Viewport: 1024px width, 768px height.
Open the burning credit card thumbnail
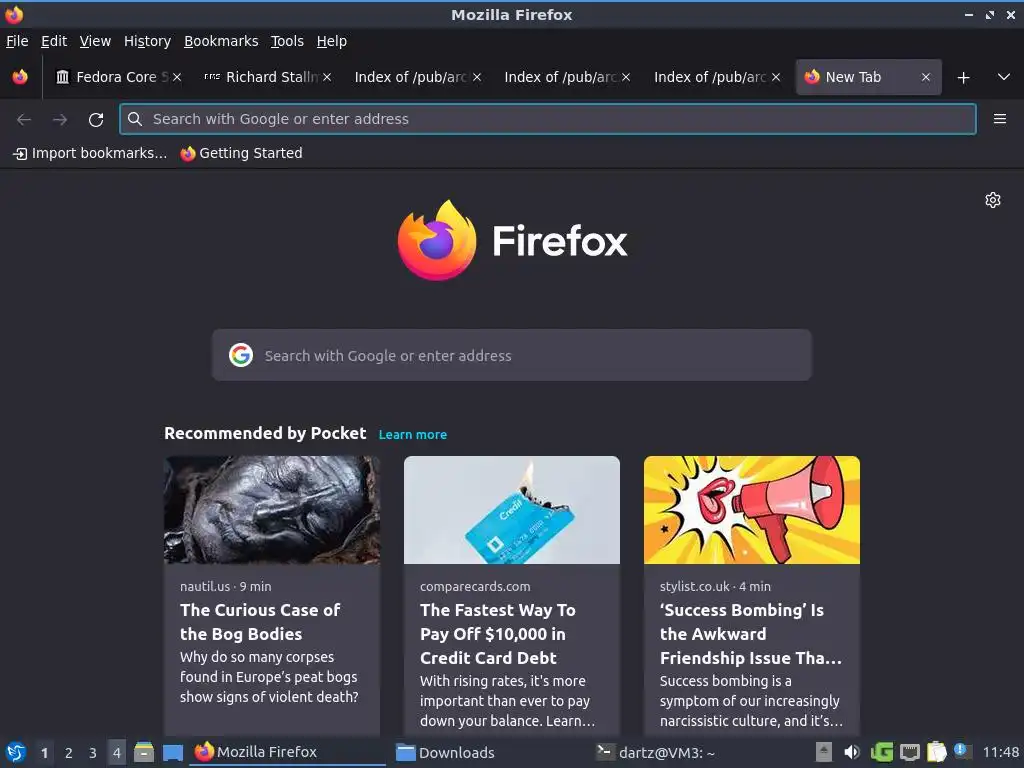tap(511, 510)
